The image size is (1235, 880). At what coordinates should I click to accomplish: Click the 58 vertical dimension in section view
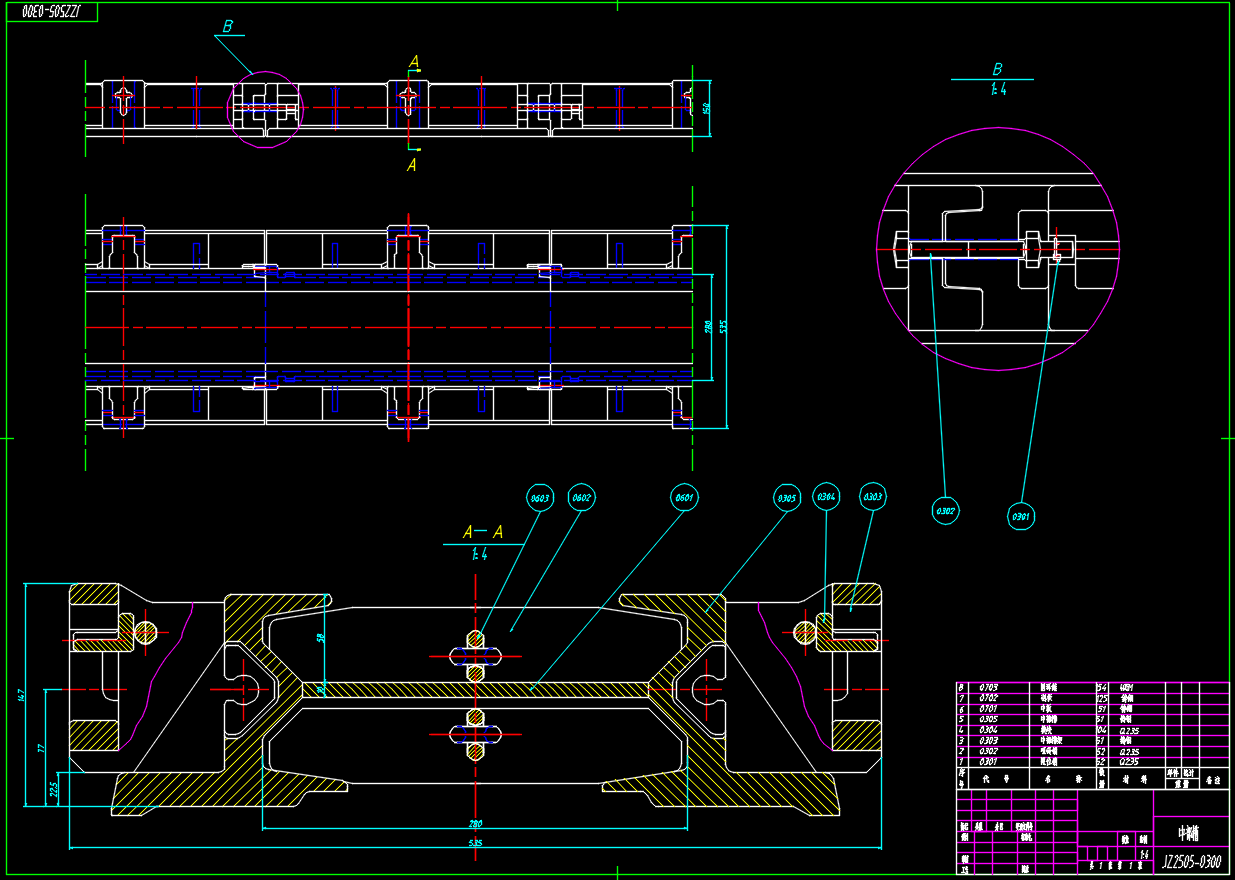(x=322, y=637)
